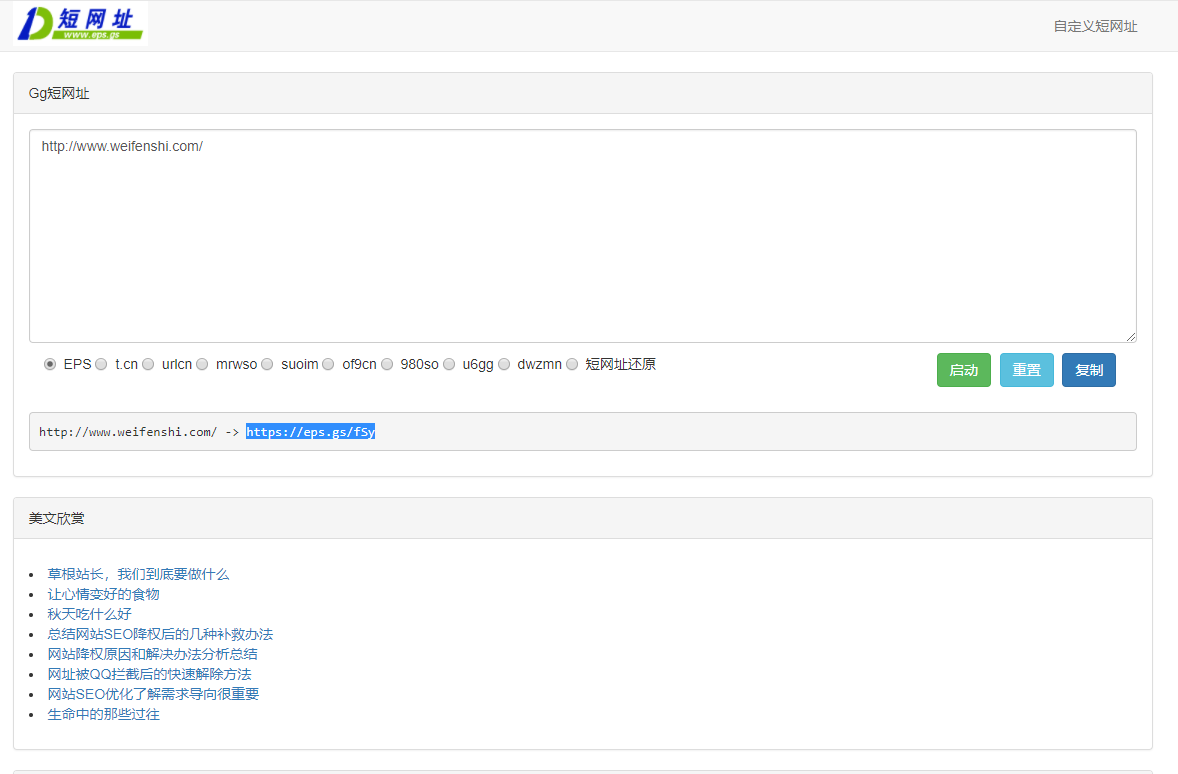Select the urlcn service option
This screenshot has width=1178, height=774.
(148, 364)
